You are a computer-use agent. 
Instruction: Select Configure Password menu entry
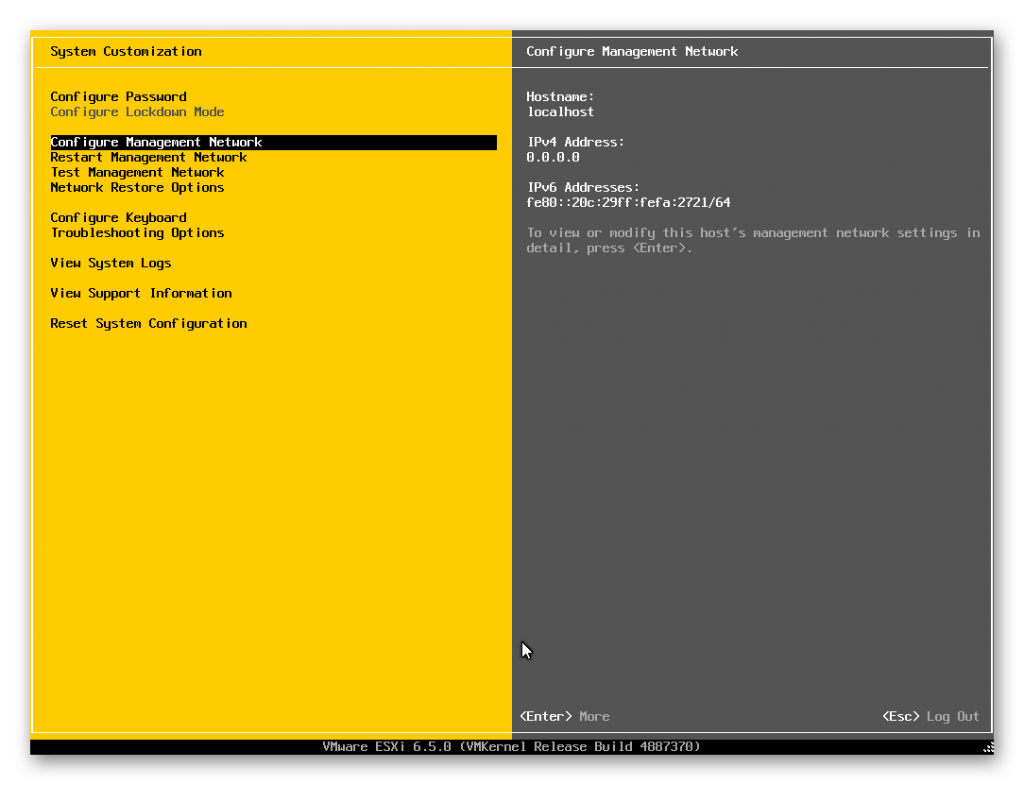click(118, 97)
